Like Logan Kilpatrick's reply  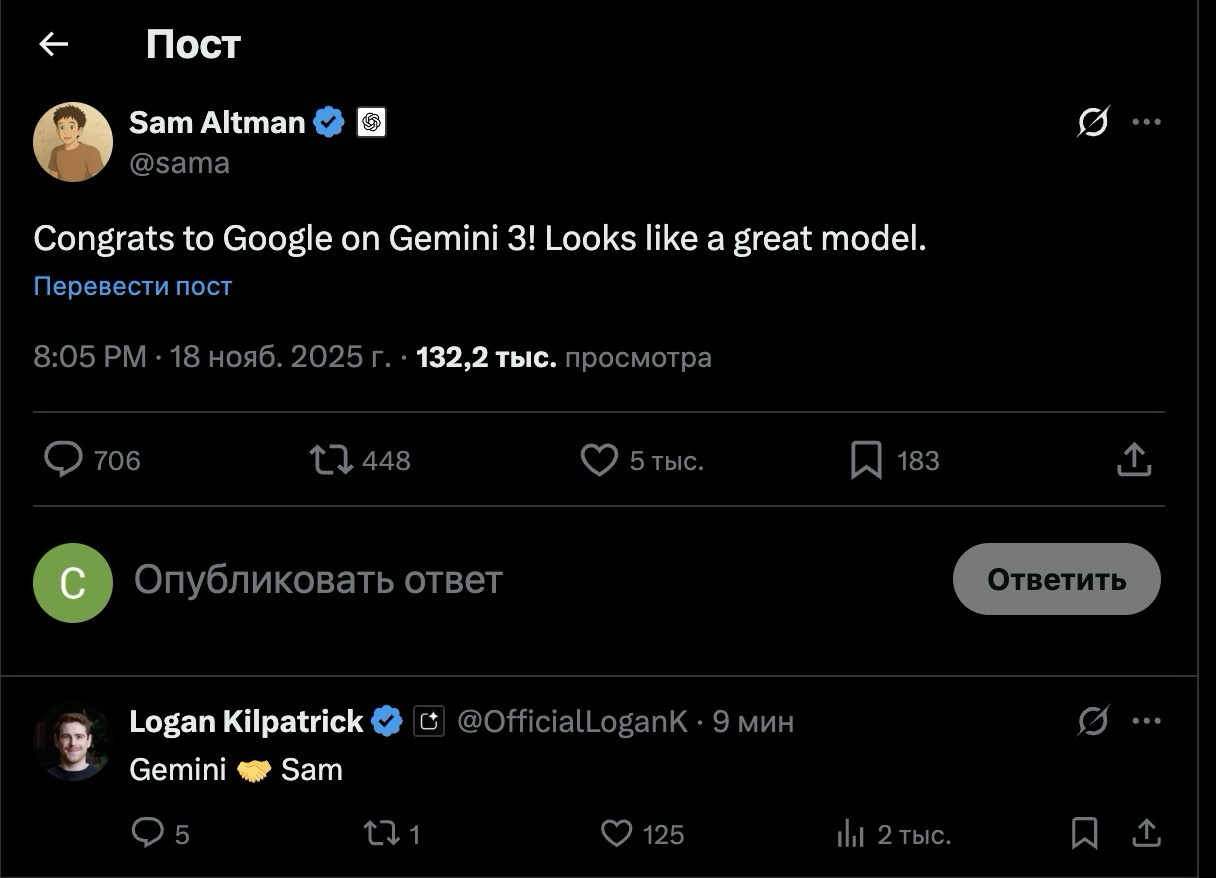(617, 834)
